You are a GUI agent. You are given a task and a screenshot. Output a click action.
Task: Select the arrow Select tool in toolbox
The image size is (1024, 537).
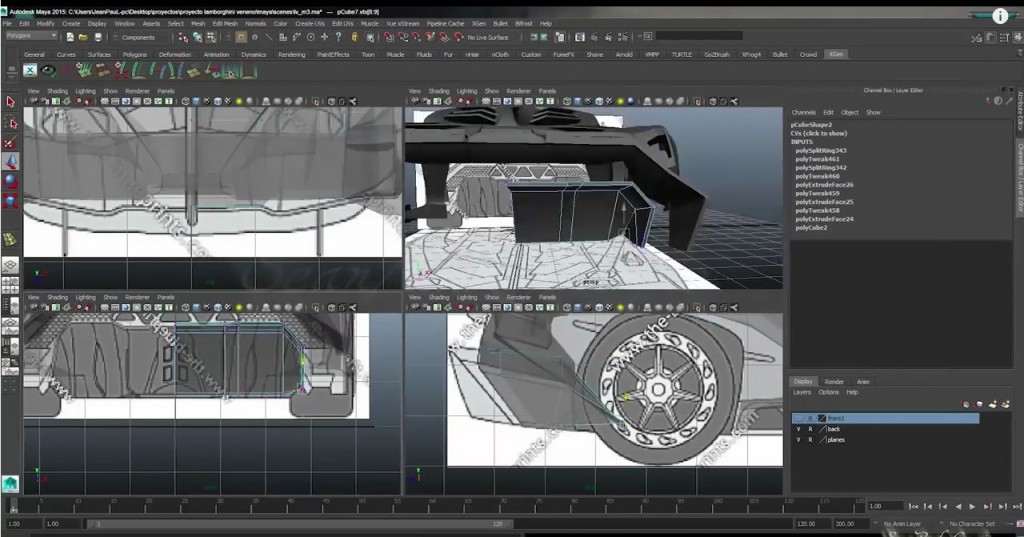[x=11, y=102]
